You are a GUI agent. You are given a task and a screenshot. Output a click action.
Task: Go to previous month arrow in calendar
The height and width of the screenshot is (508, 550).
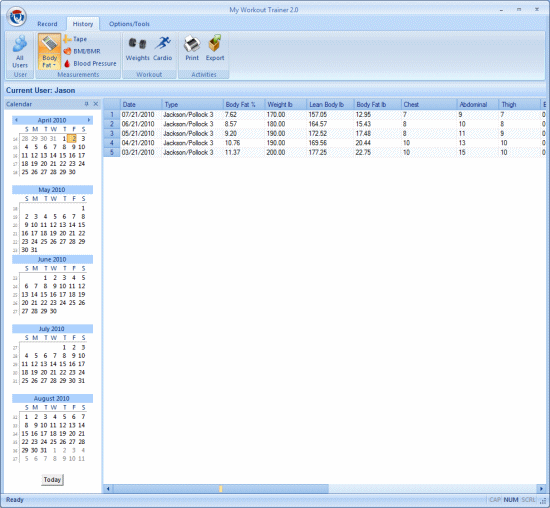[x=16, y=120]
